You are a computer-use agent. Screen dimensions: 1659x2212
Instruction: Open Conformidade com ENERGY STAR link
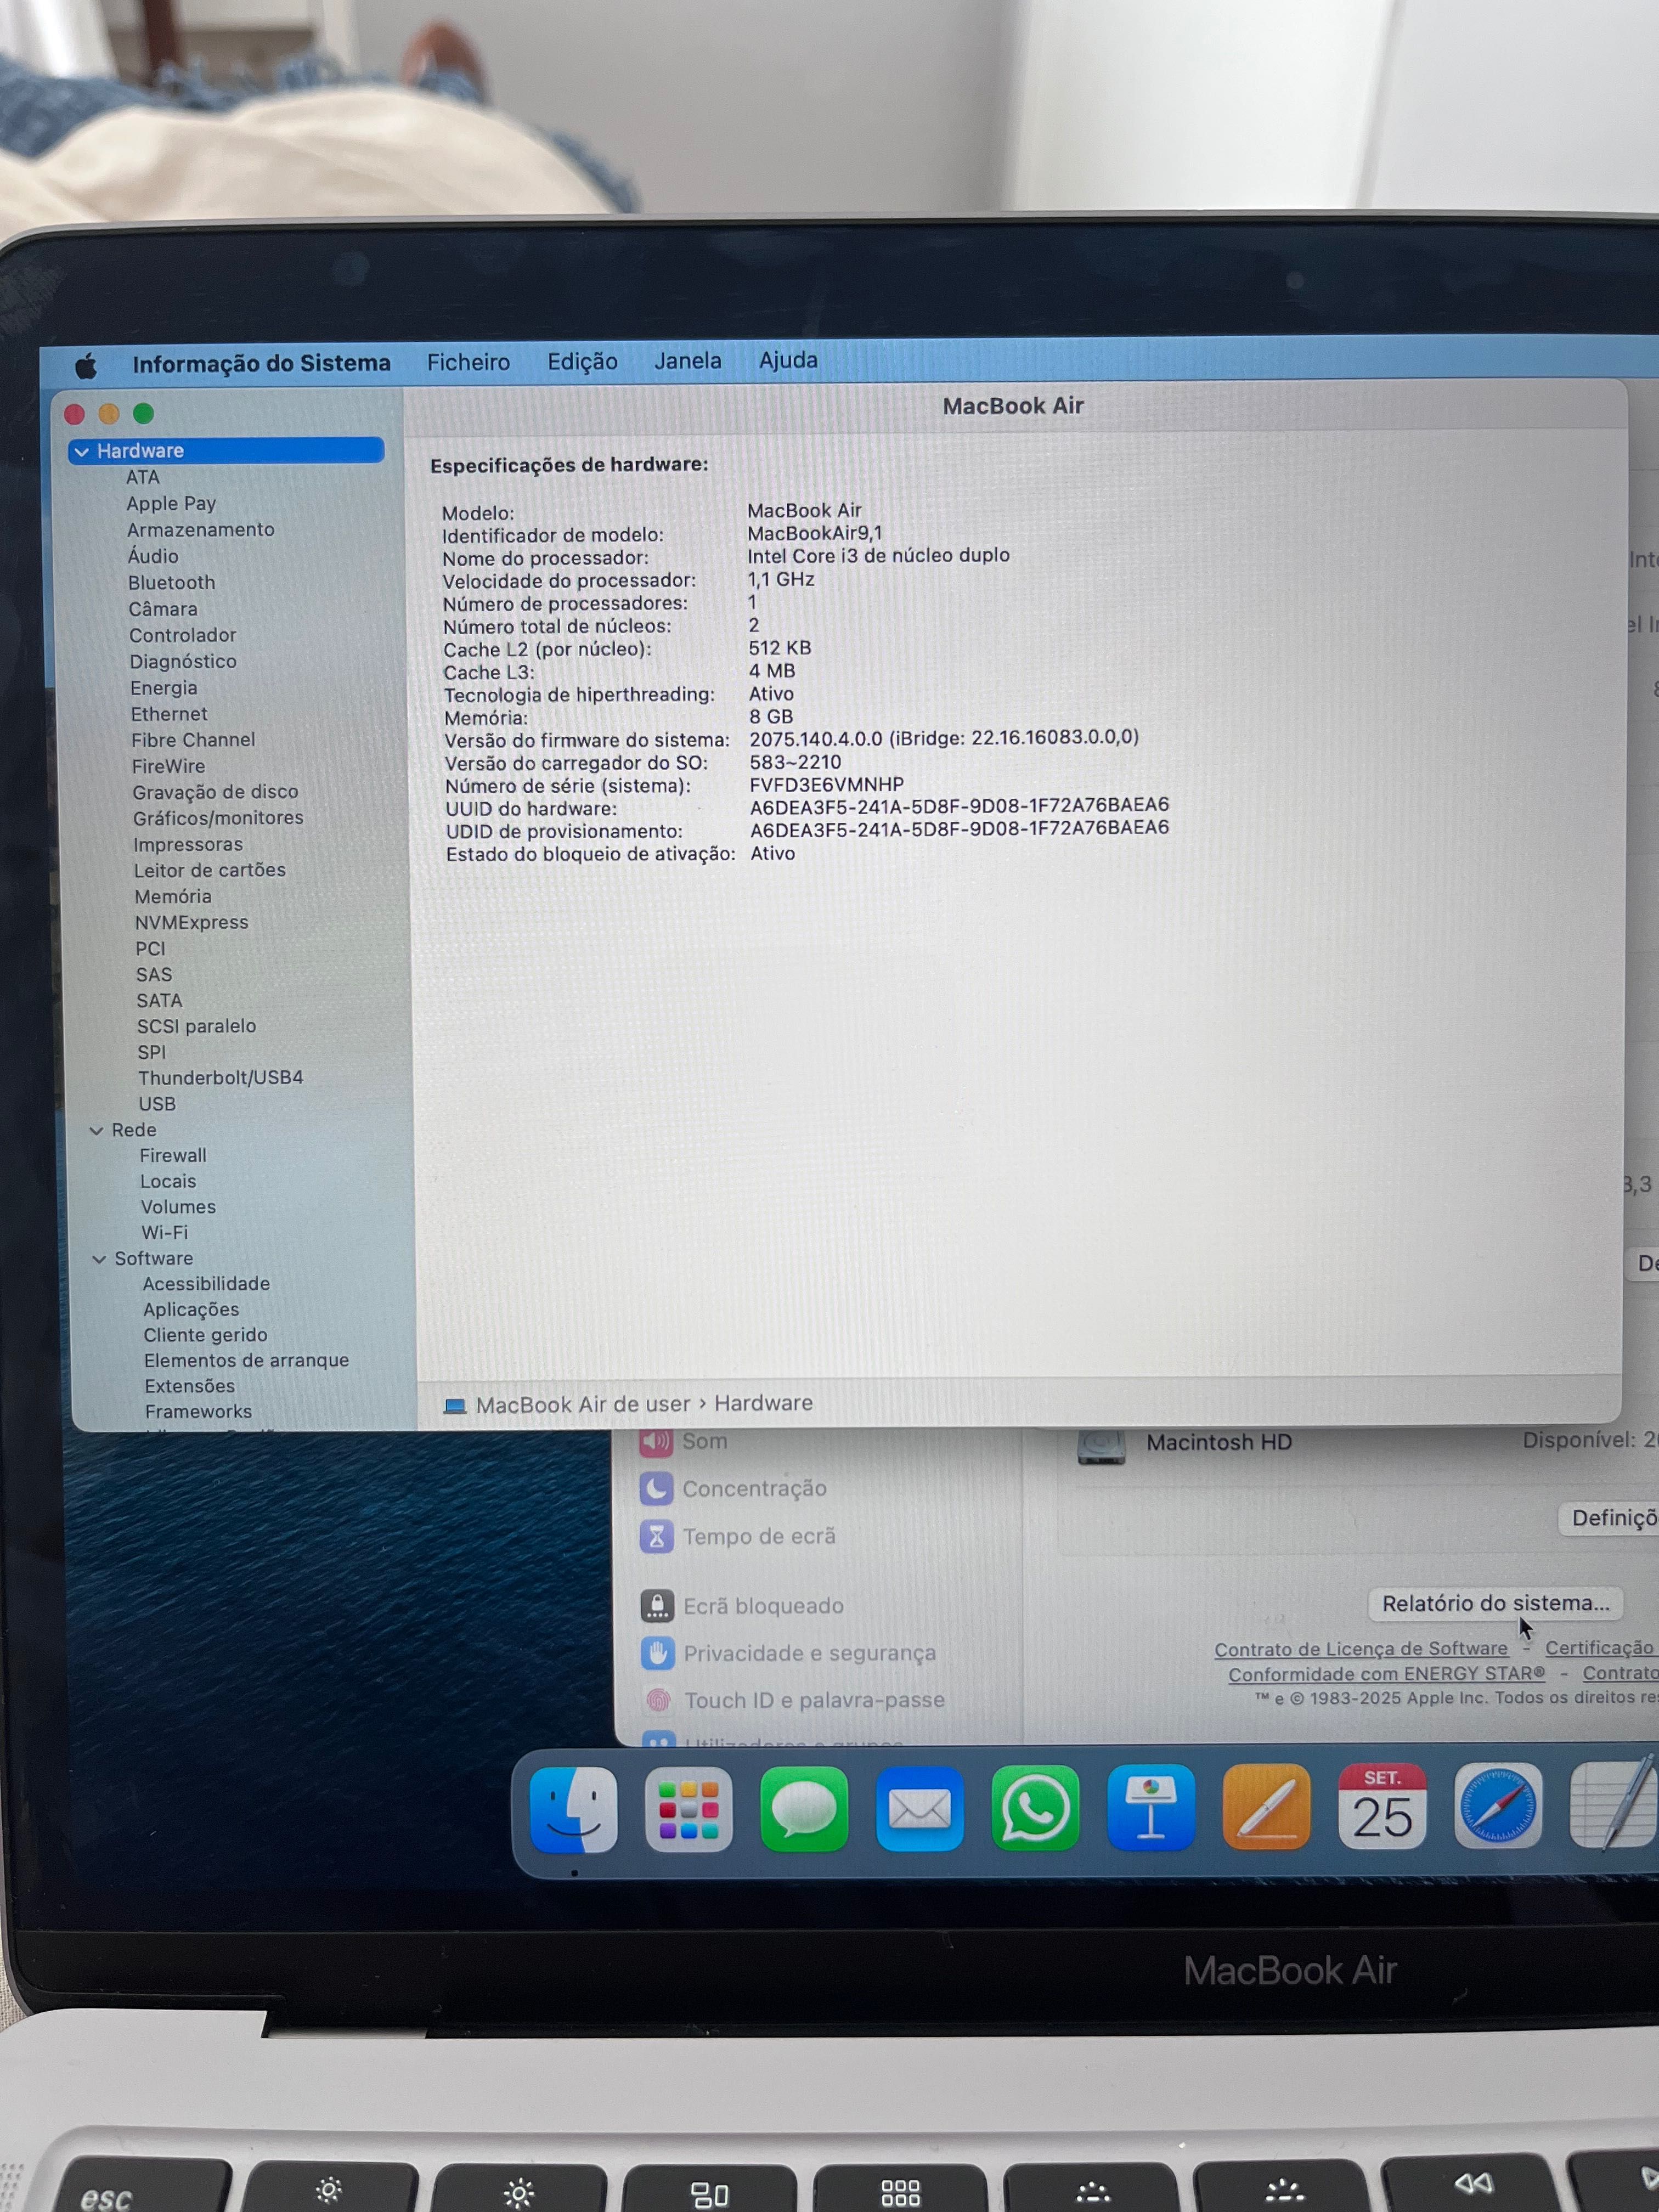click(x=1386, y=1674)
